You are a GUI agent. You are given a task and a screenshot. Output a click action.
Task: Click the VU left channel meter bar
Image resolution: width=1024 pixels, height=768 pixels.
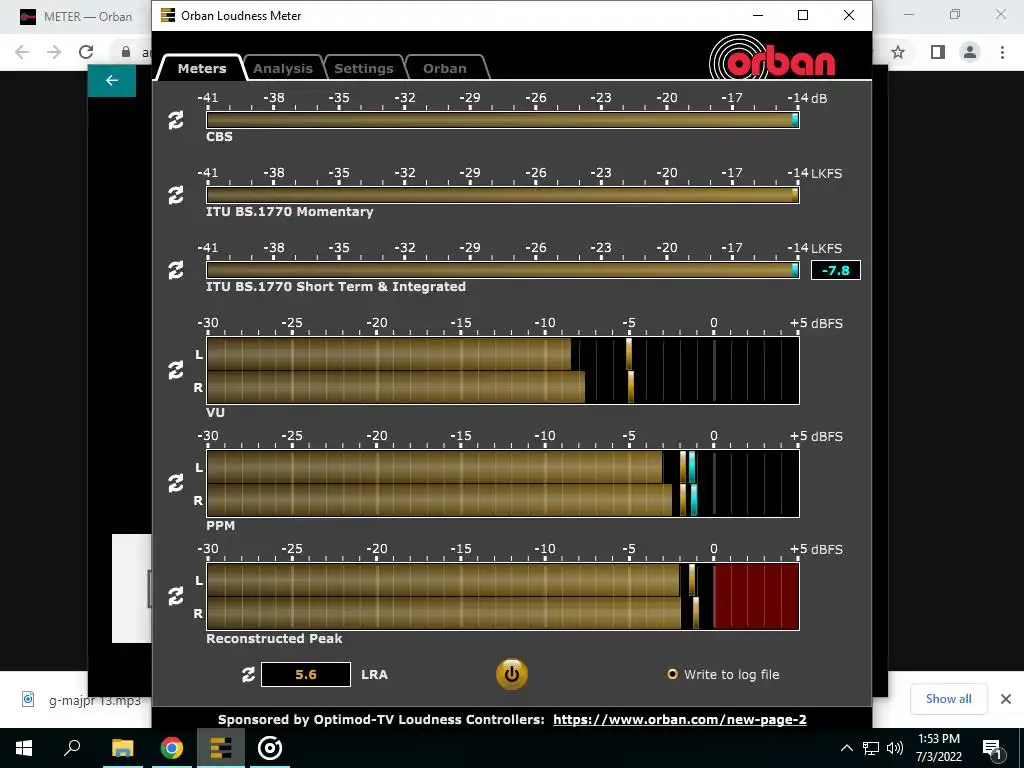tap(503, 354)
